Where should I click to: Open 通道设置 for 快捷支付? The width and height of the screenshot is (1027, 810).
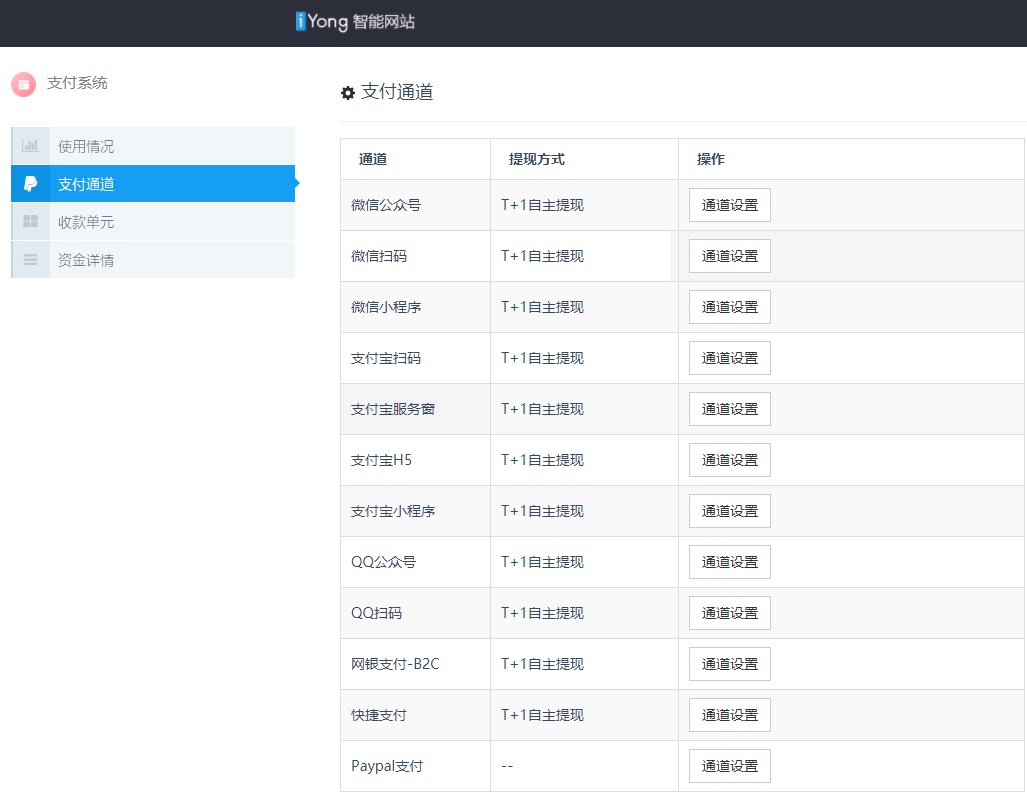coord(729,714)
